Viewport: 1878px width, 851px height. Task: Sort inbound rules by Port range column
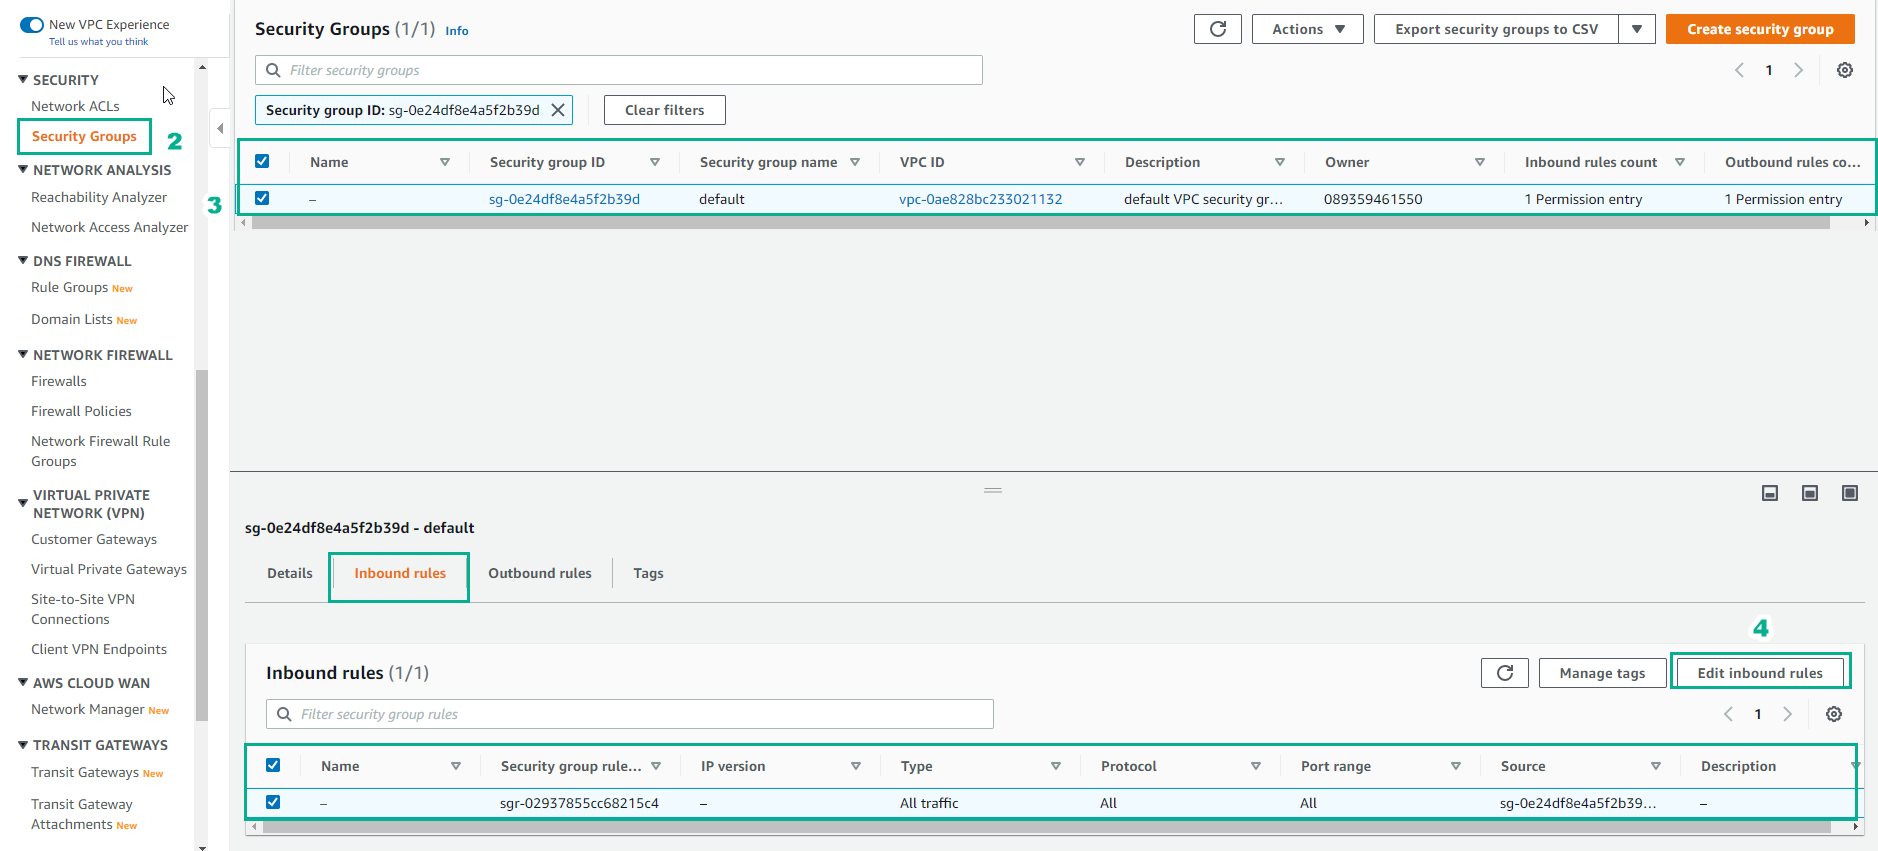click(x=1456, y=766)
